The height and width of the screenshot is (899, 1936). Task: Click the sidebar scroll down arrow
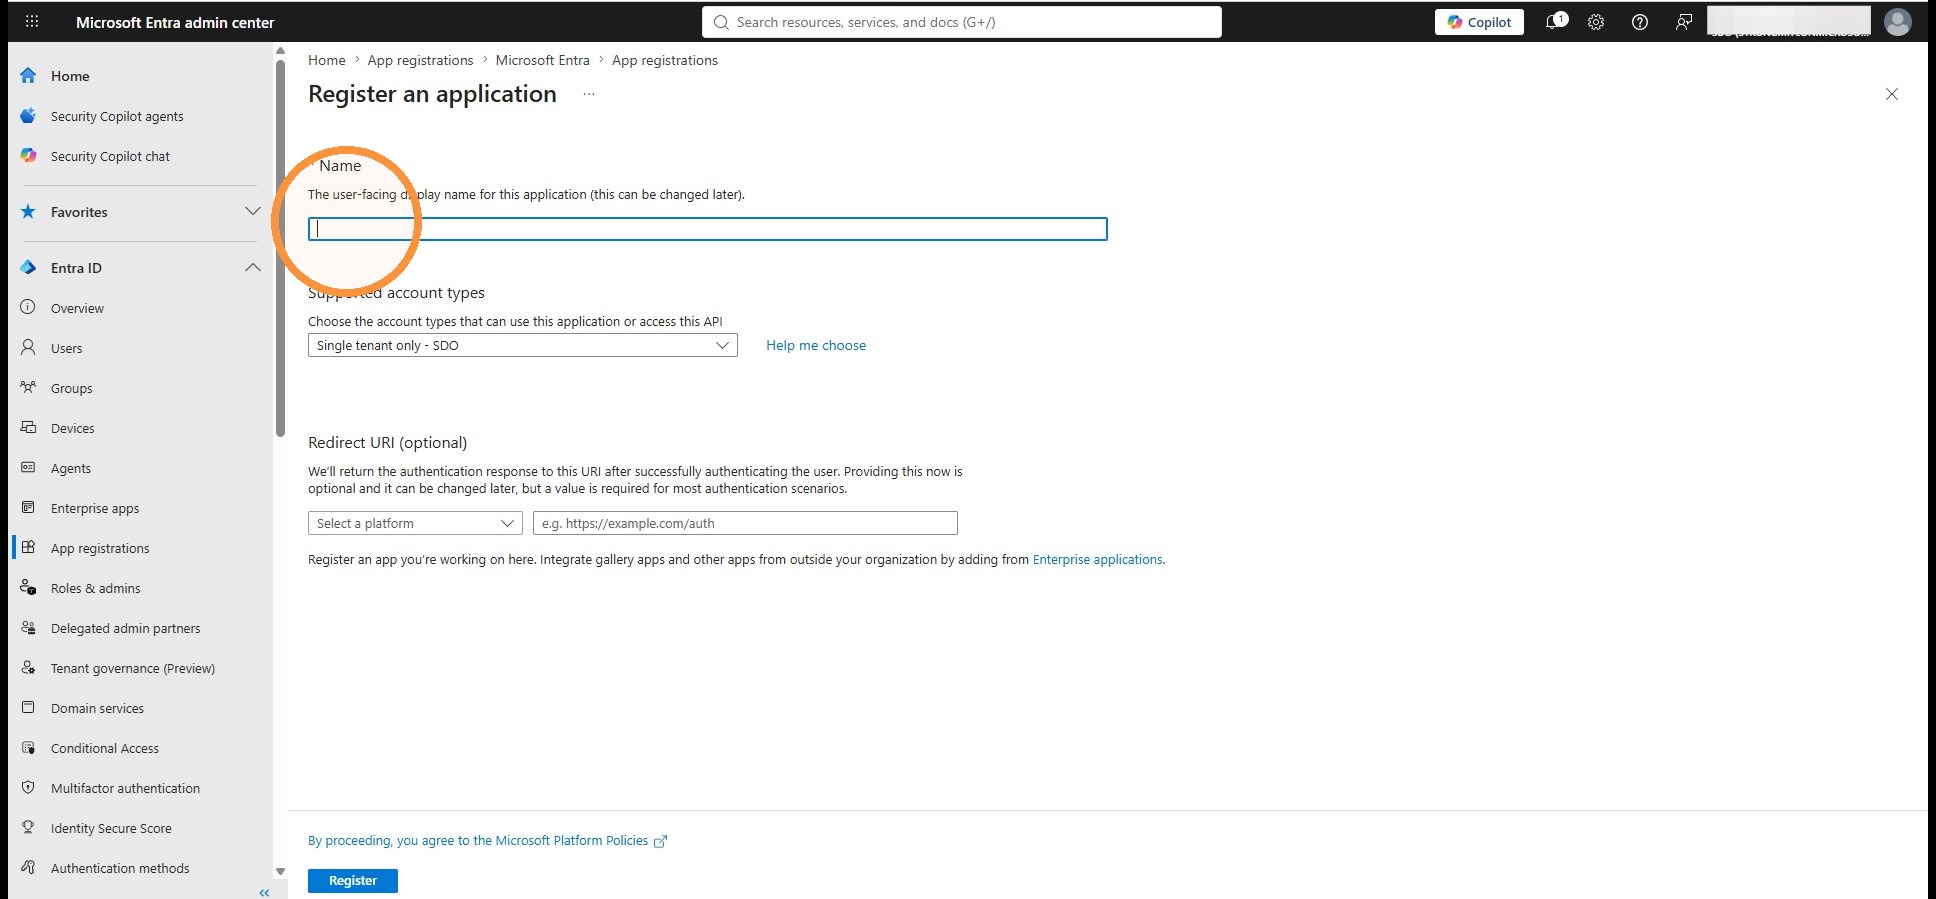(280, 871)
